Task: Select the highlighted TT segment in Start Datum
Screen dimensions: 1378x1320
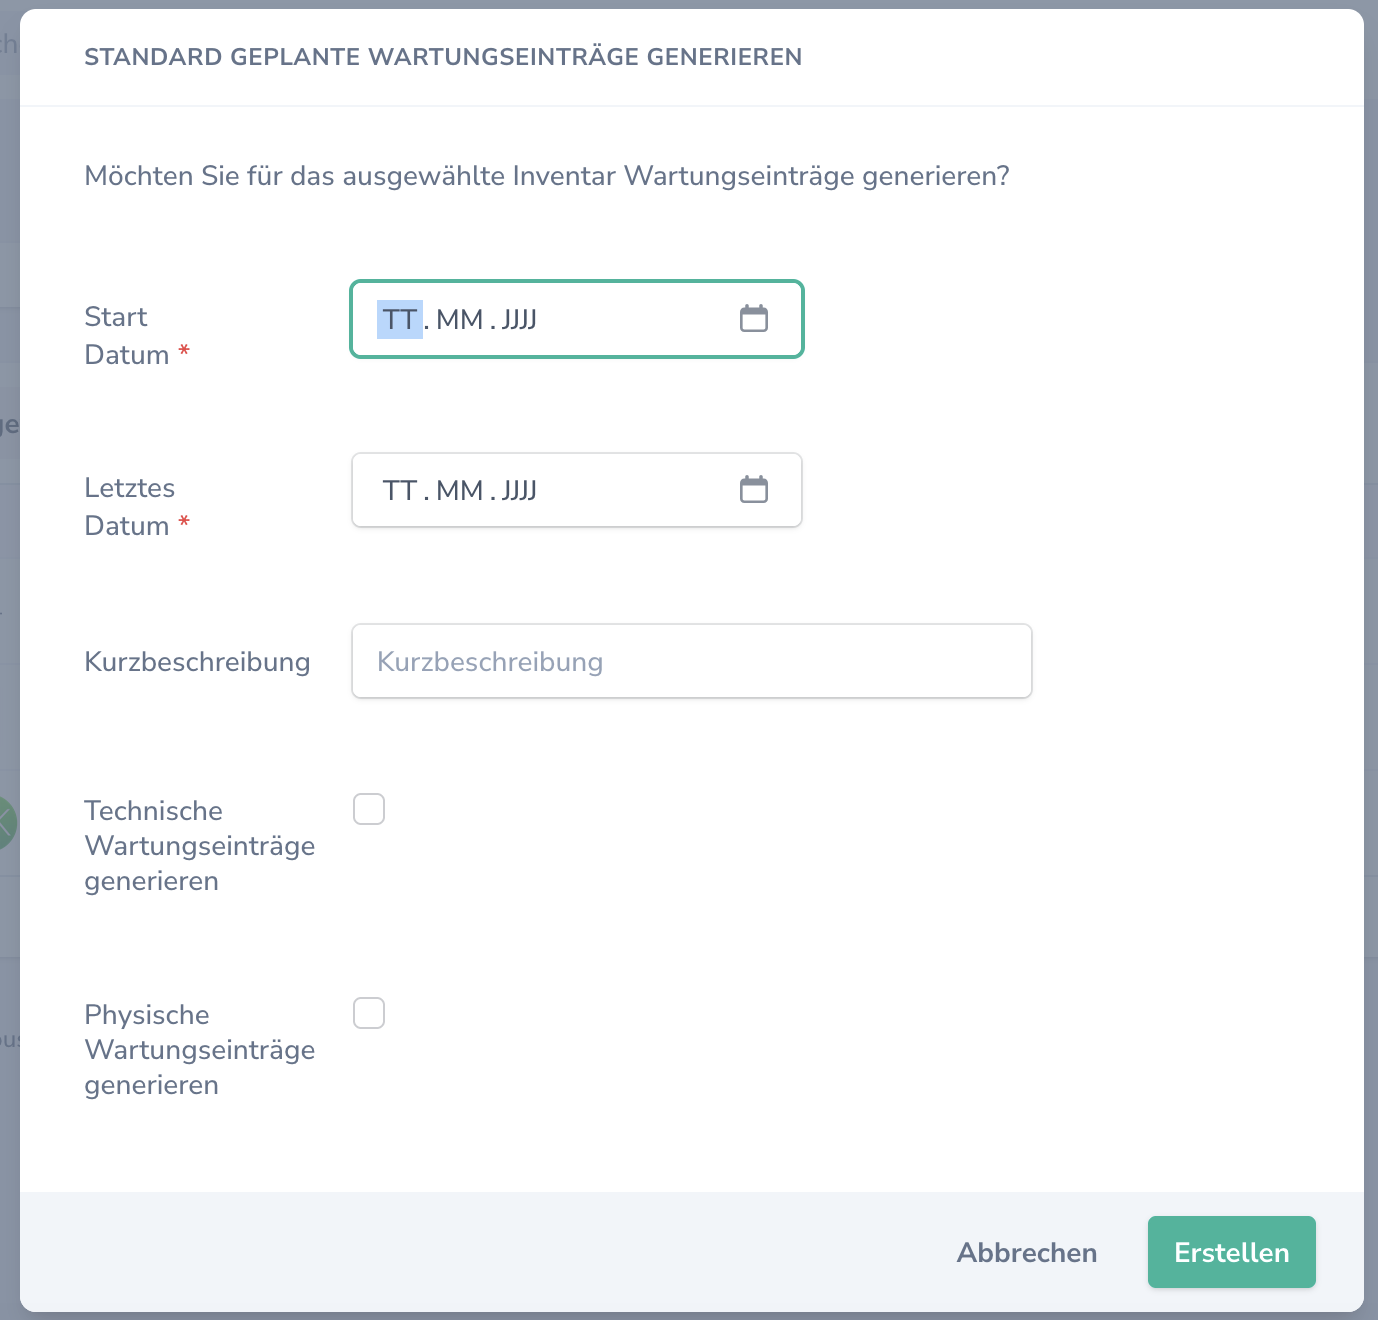Action: 398,319
